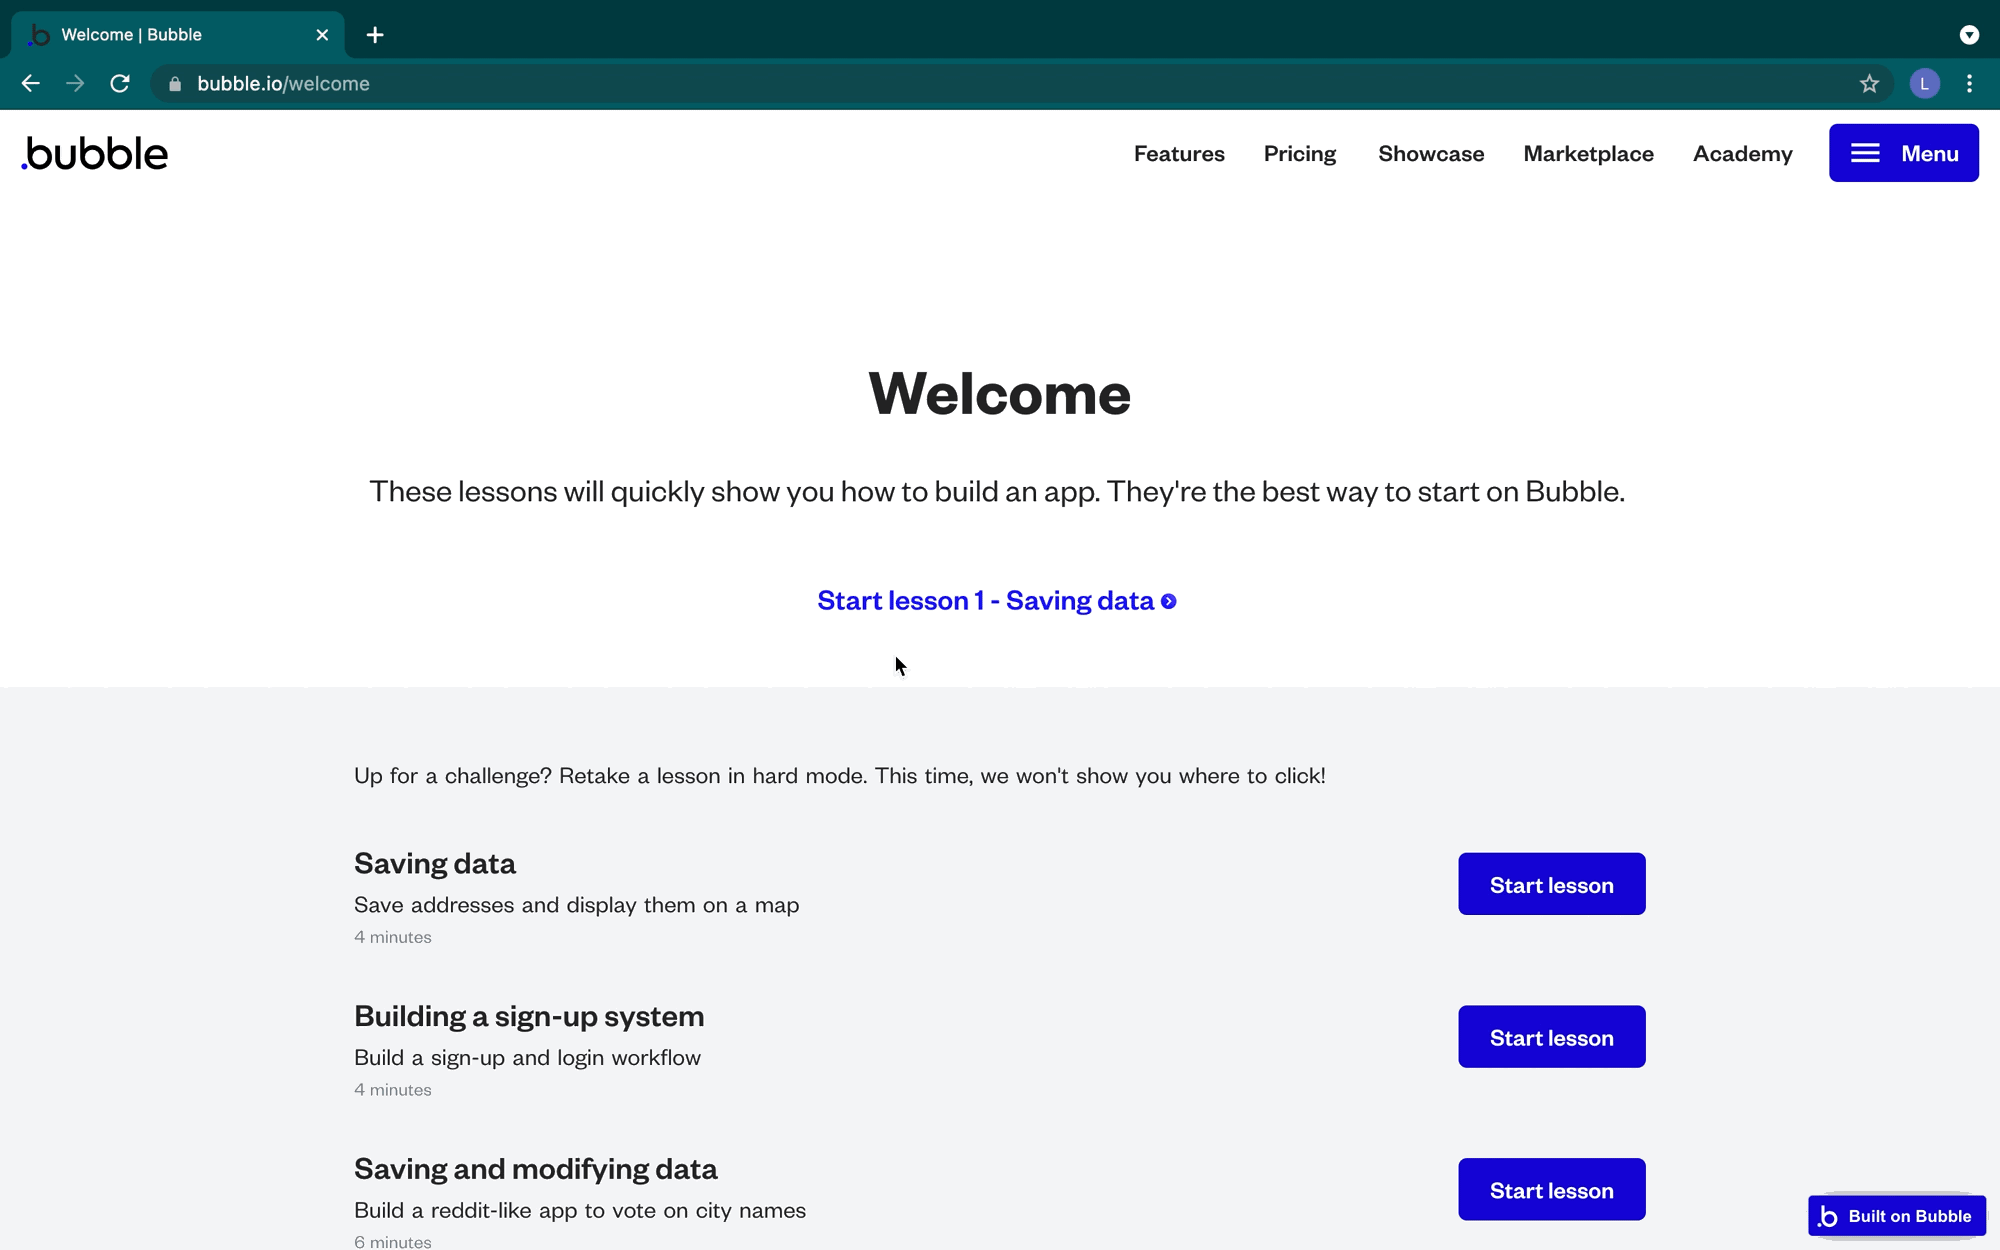Viewport: 2000px width, 1250px height.
Task: Select the Welcome | Bubble tab
Action: click(x=178, y=35)
